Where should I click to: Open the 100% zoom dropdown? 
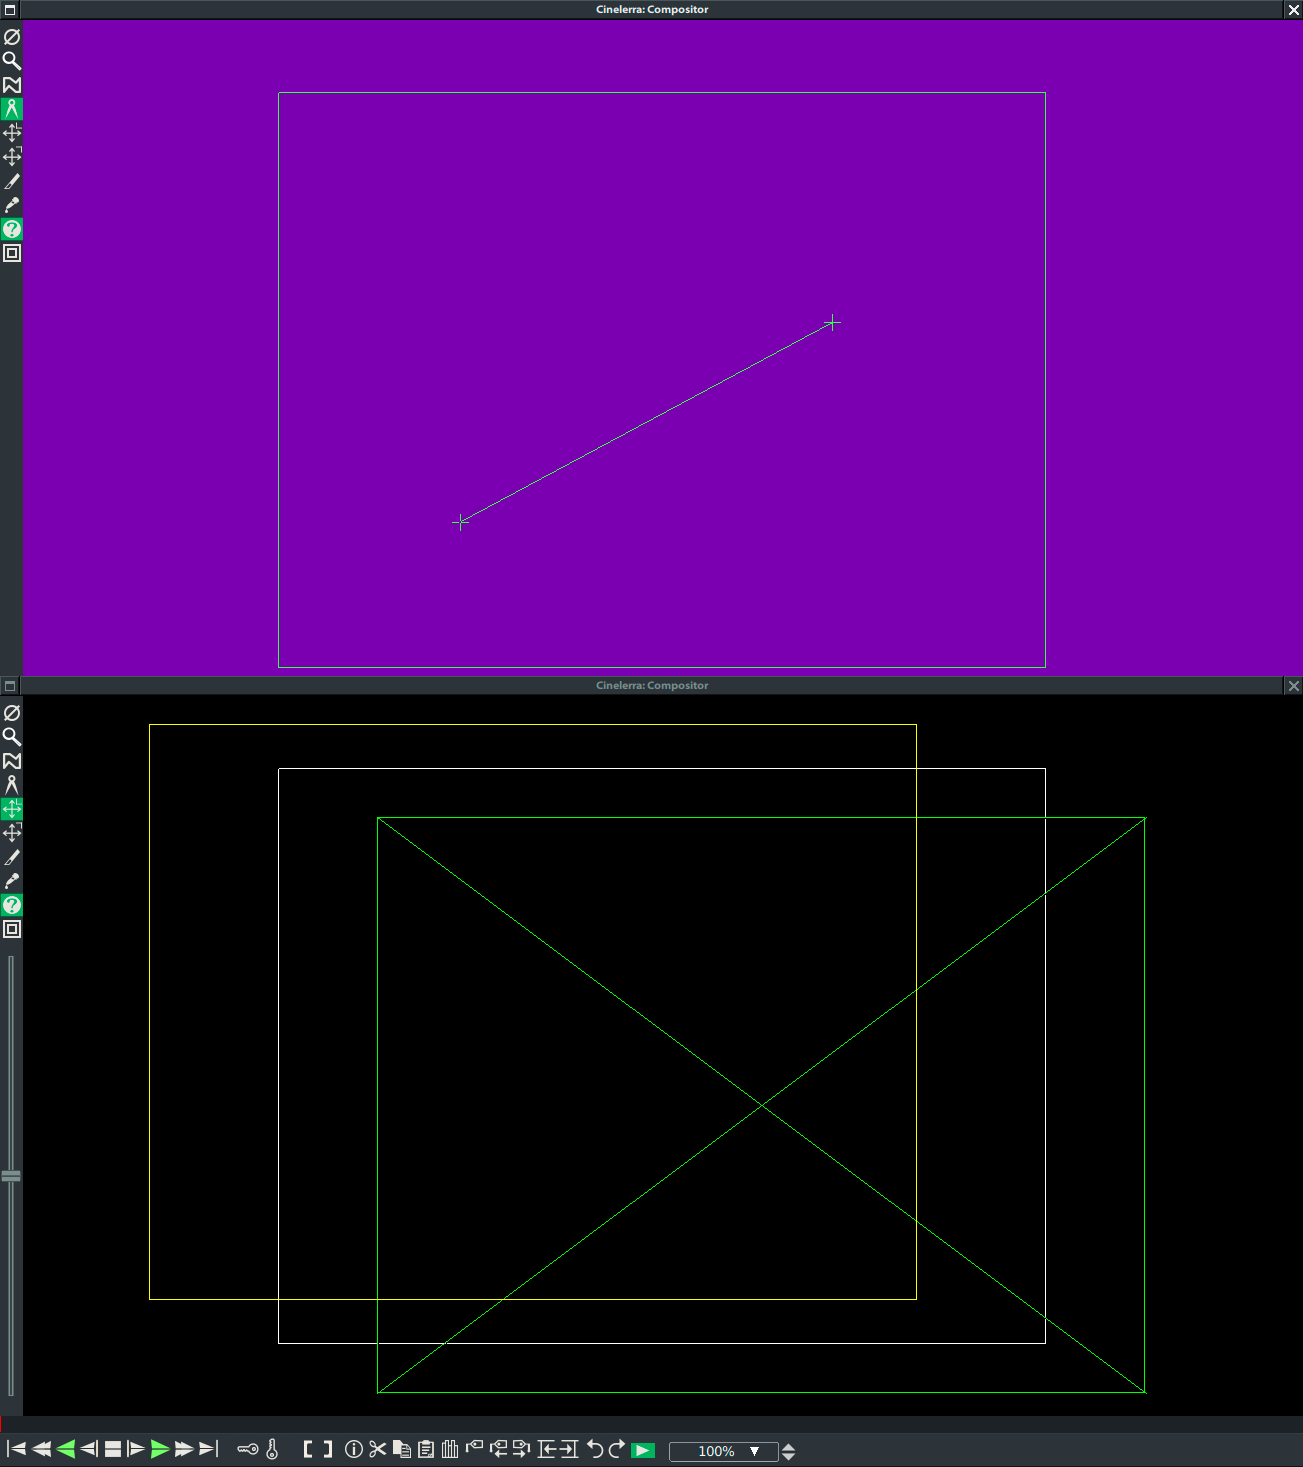754,1451
